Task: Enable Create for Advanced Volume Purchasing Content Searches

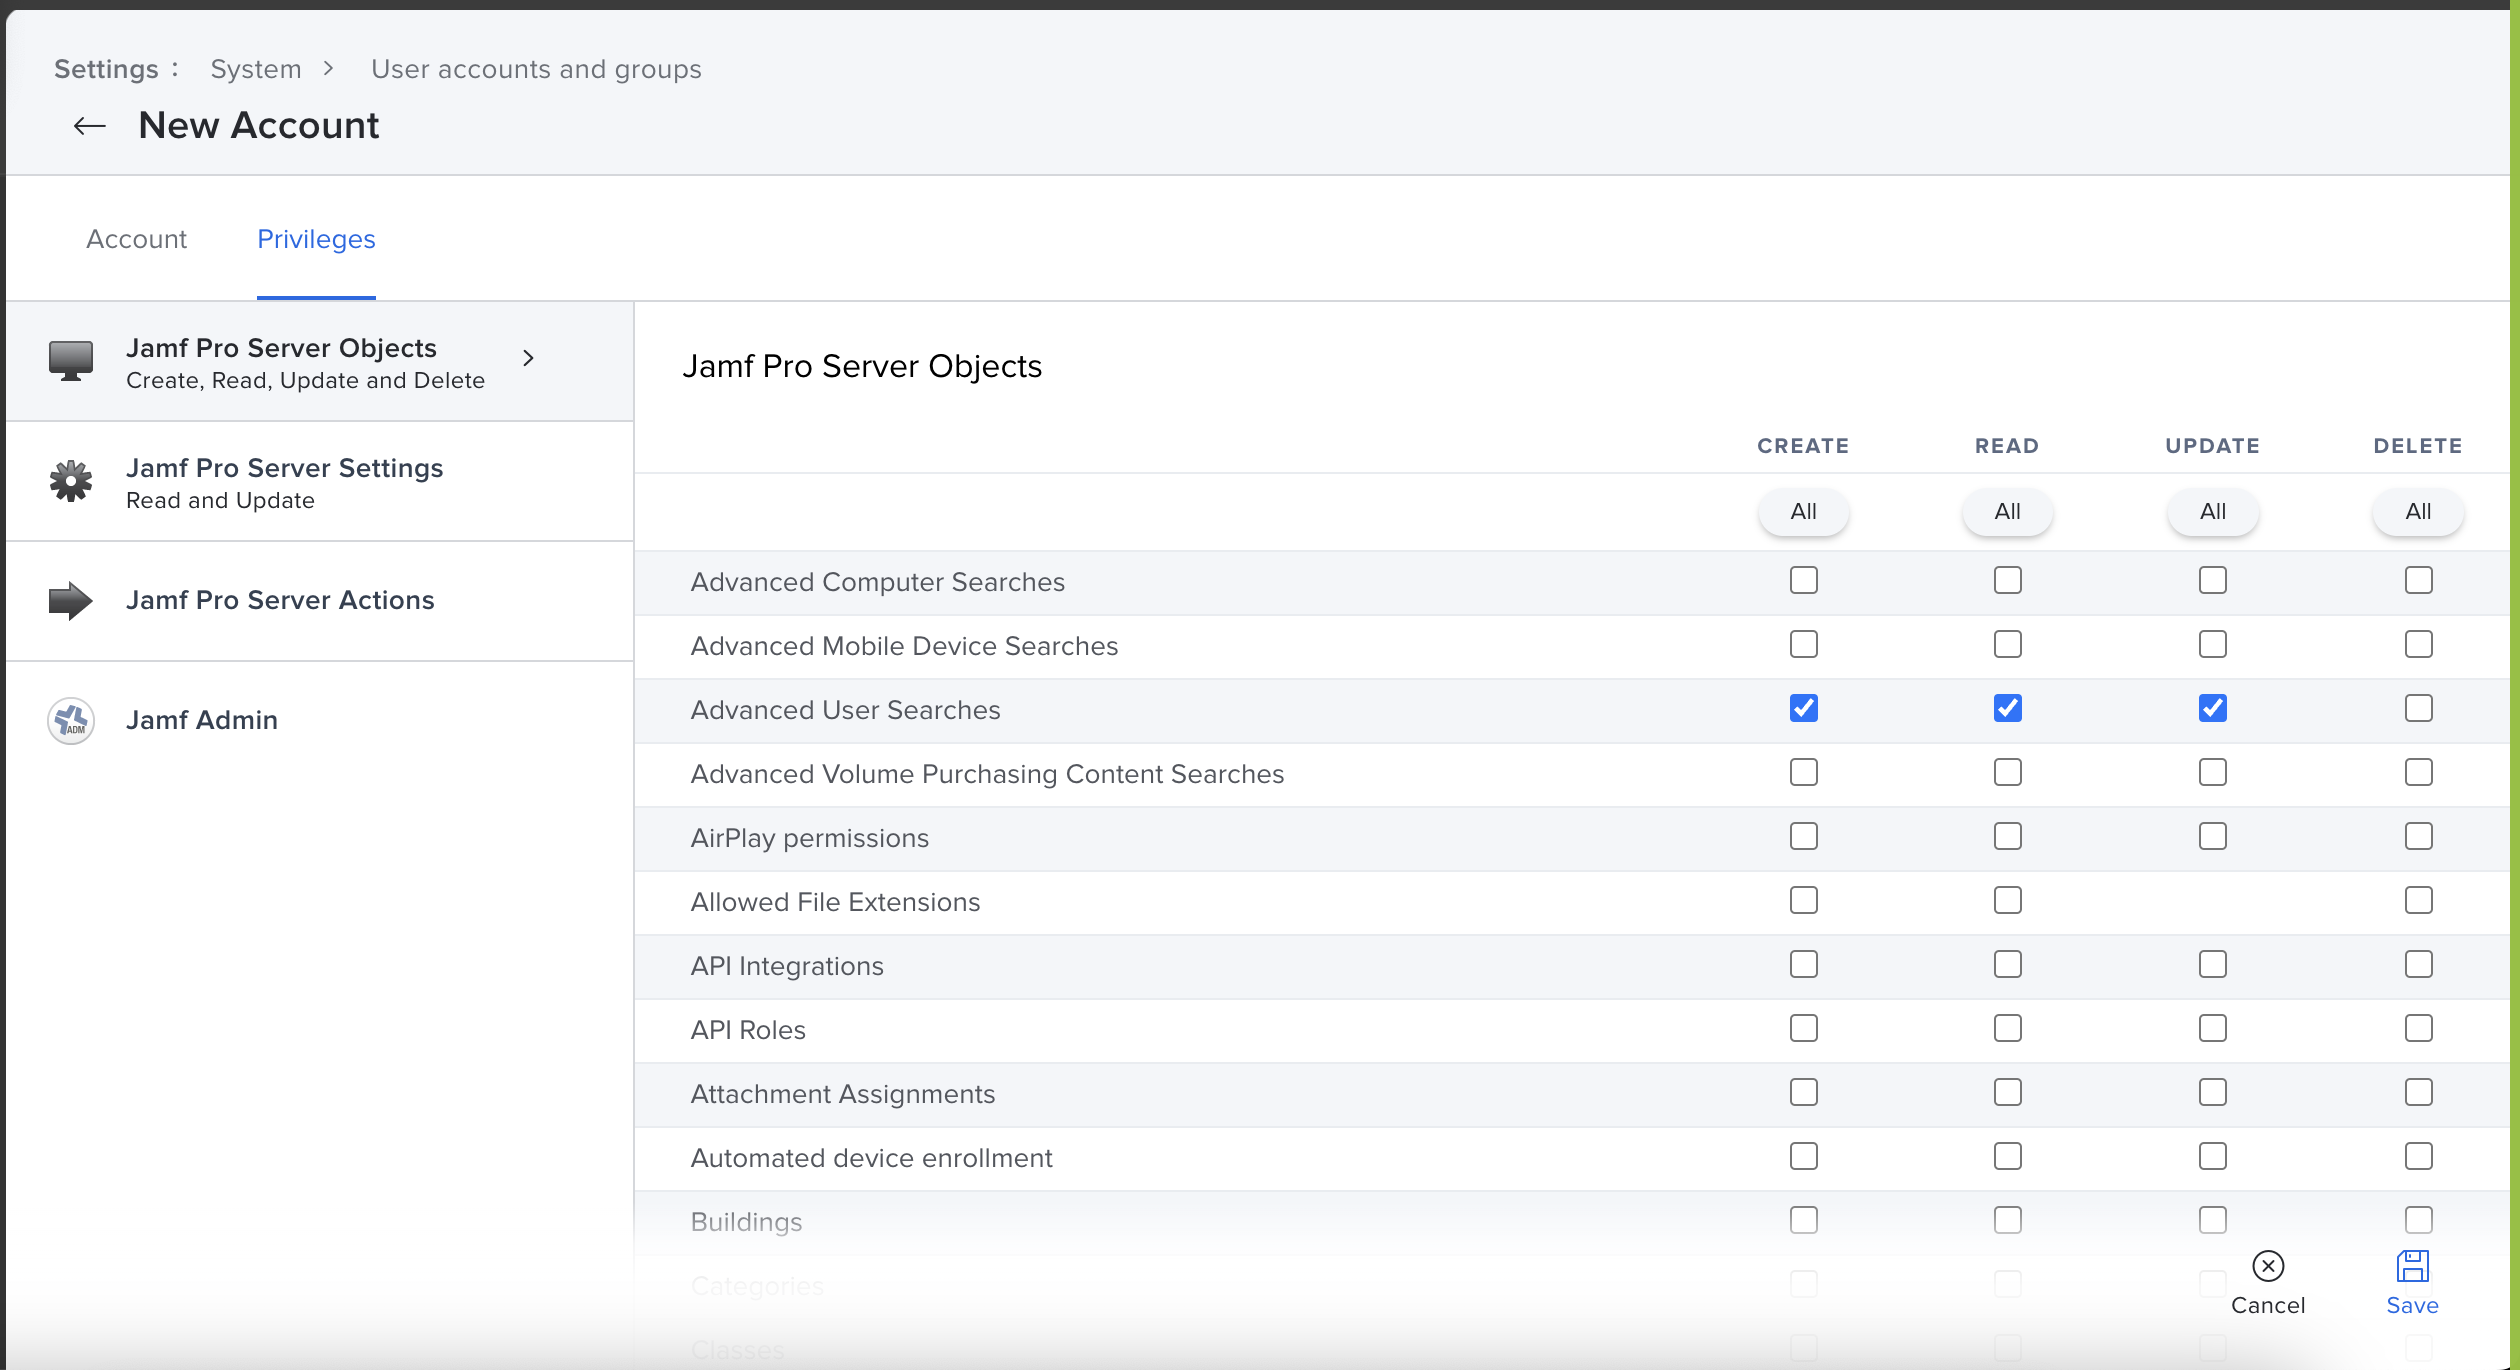Action: pyautogui.click(x=1804, y=772)
